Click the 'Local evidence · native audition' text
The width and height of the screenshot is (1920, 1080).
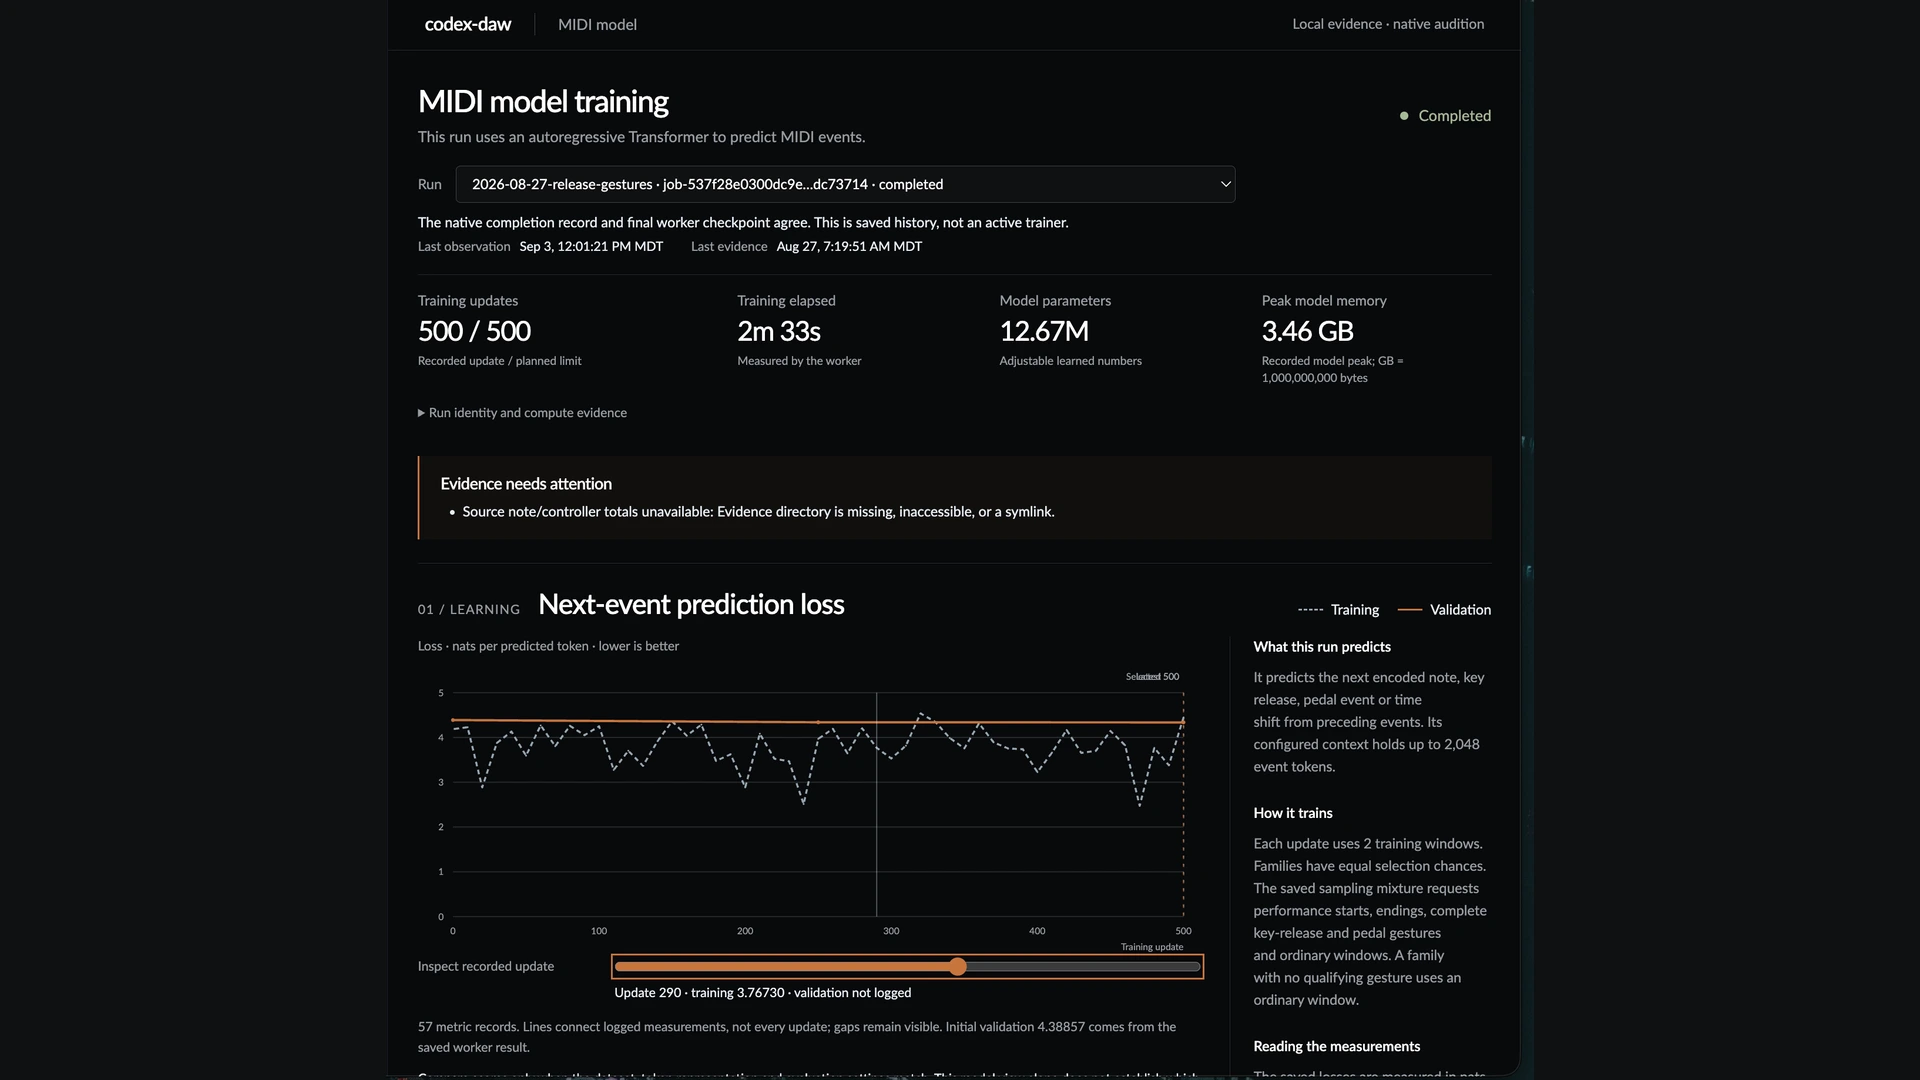[1388, 24]
